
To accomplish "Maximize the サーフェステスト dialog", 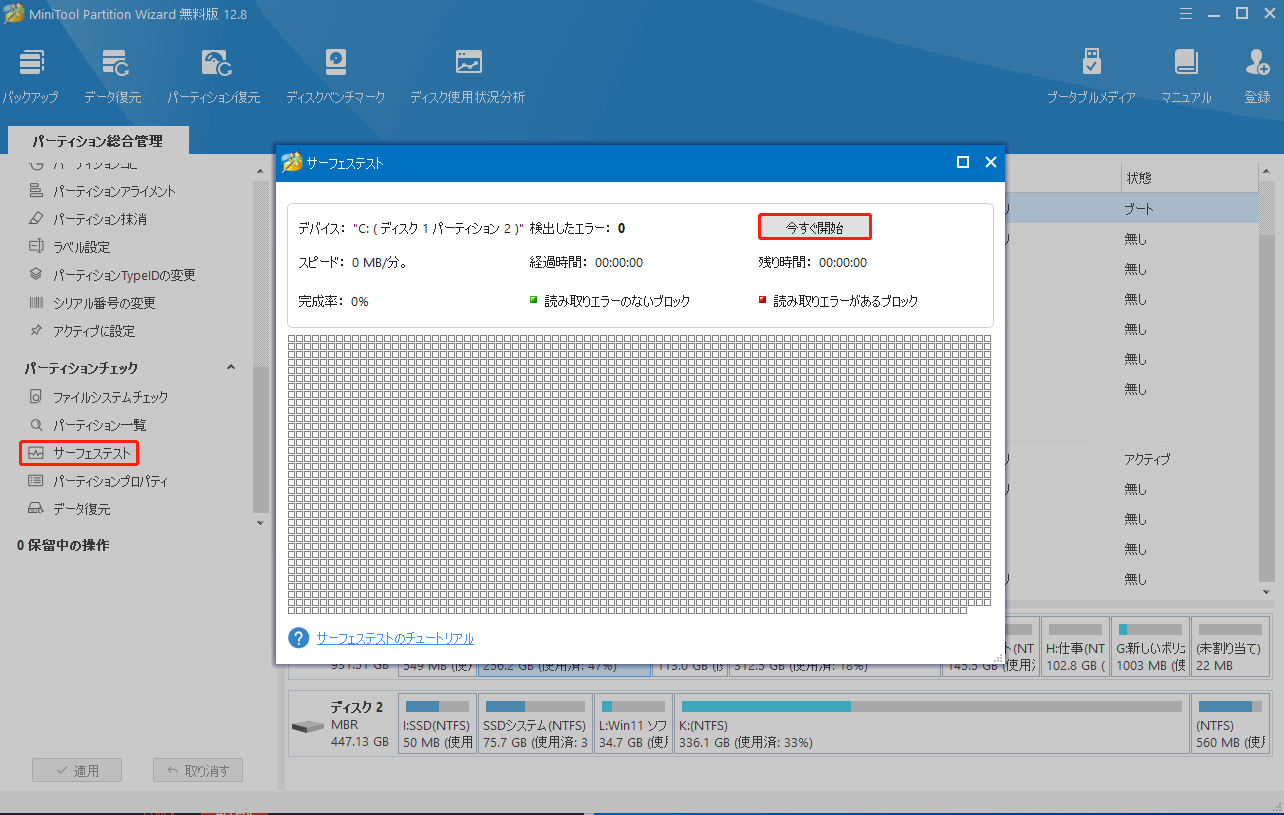I will [x=963, y=162].
